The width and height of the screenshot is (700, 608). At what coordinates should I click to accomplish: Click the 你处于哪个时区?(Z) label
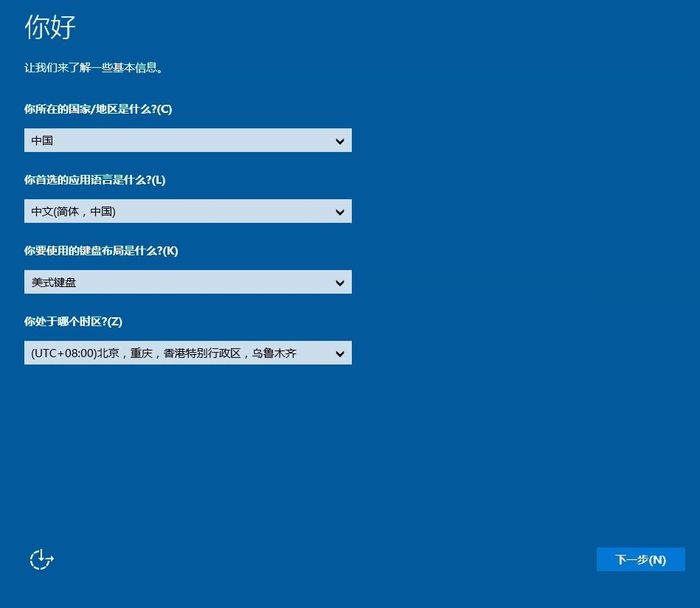point(73,321)
